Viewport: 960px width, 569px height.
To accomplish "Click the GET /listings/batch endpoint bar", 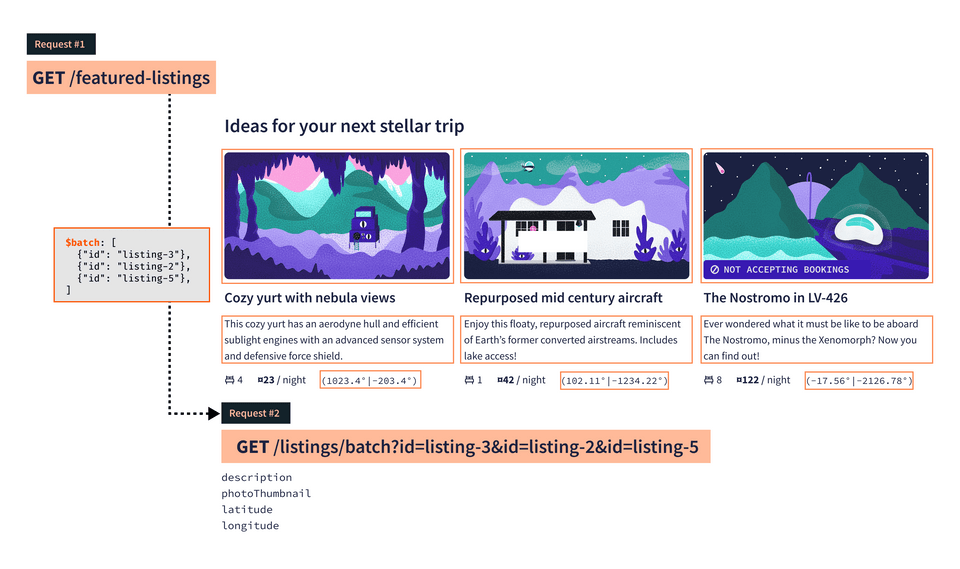I will point(466,447).
